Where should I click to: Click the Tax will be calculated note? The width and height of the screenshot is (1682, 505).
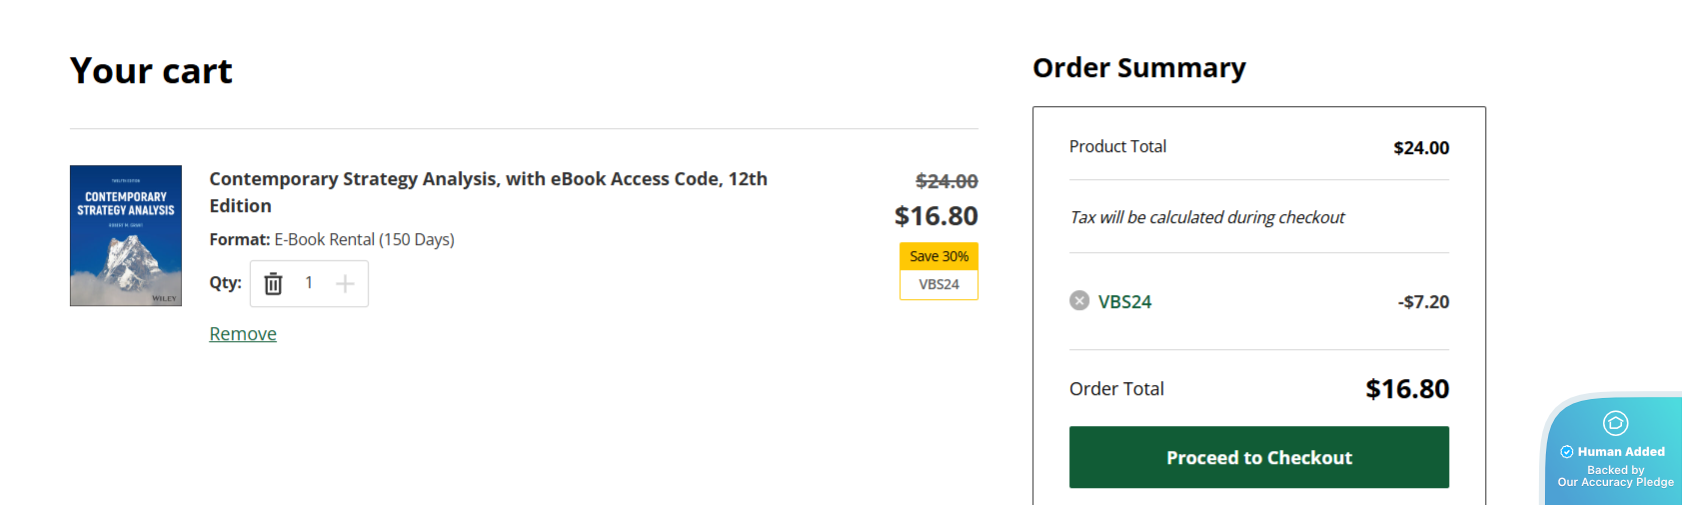(x=1207, y=218)
